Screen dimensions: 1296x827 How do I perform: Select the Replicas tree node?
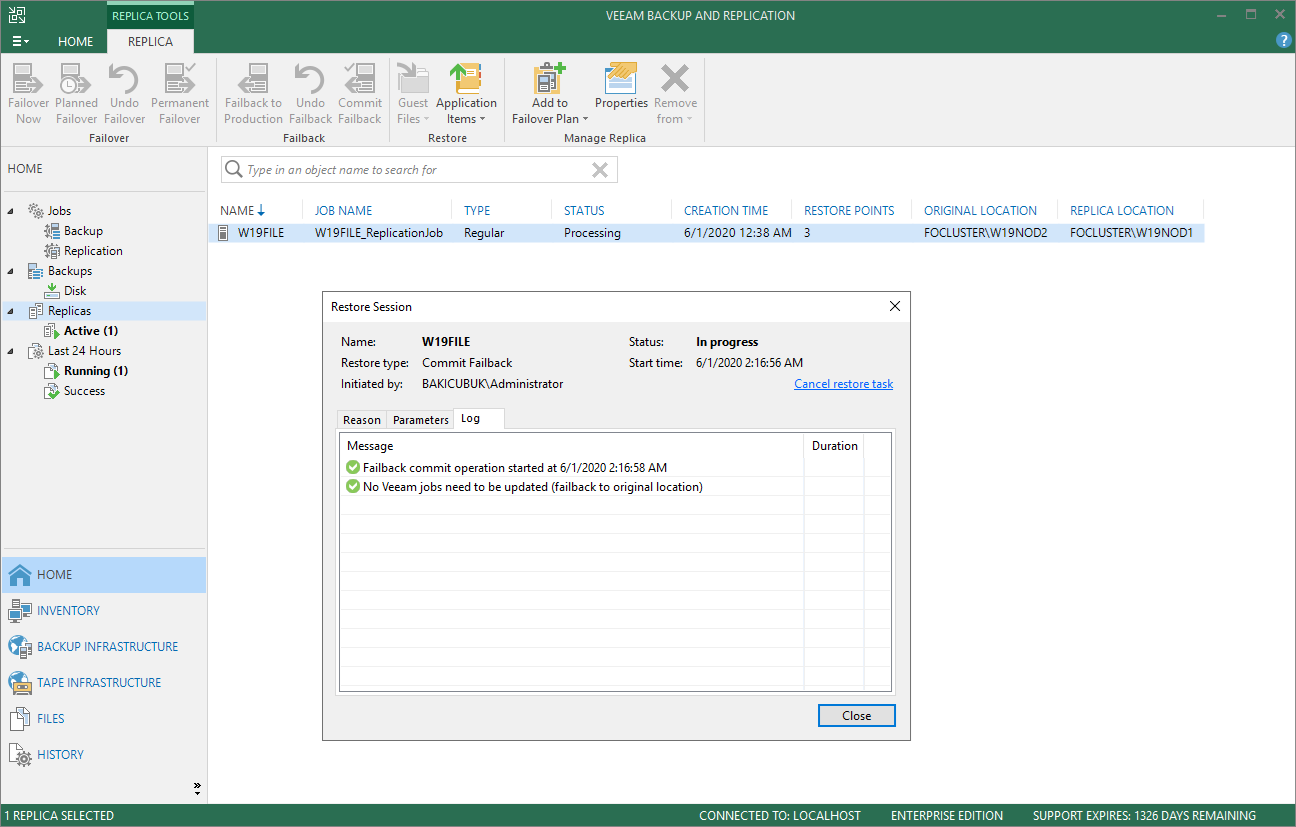pos(69,311)
